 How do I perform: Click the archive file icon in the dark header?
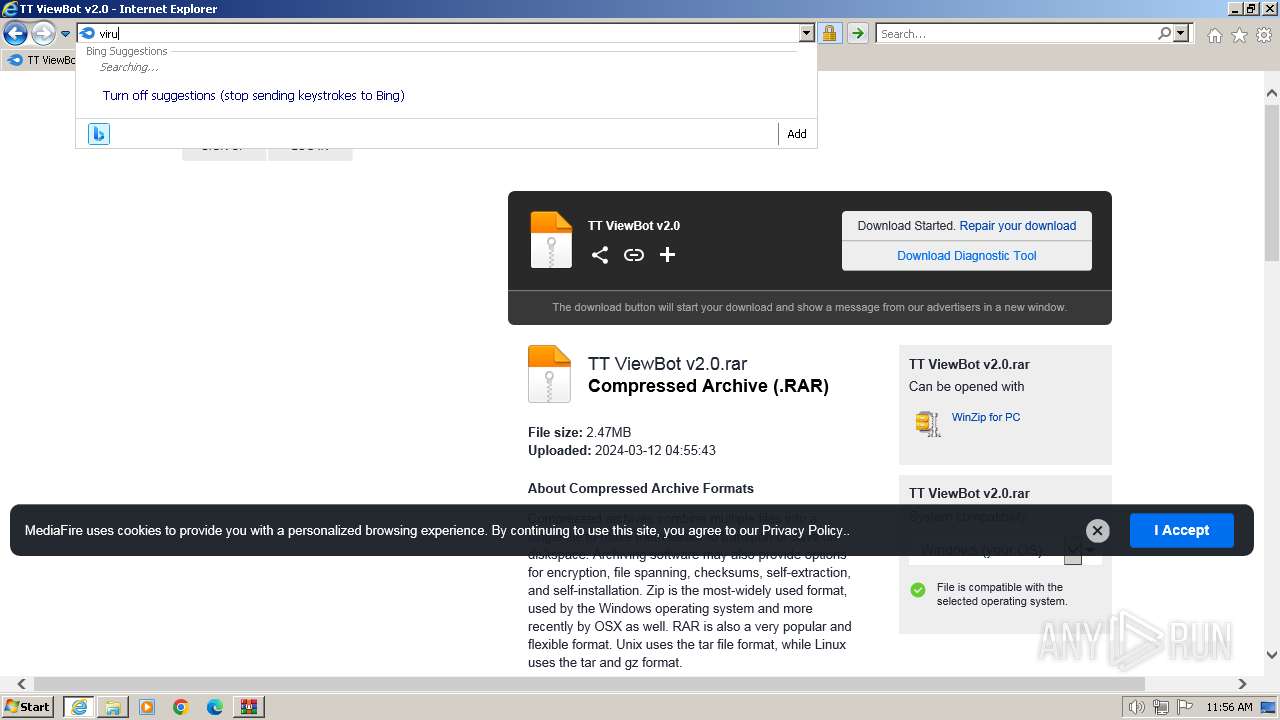551,240
